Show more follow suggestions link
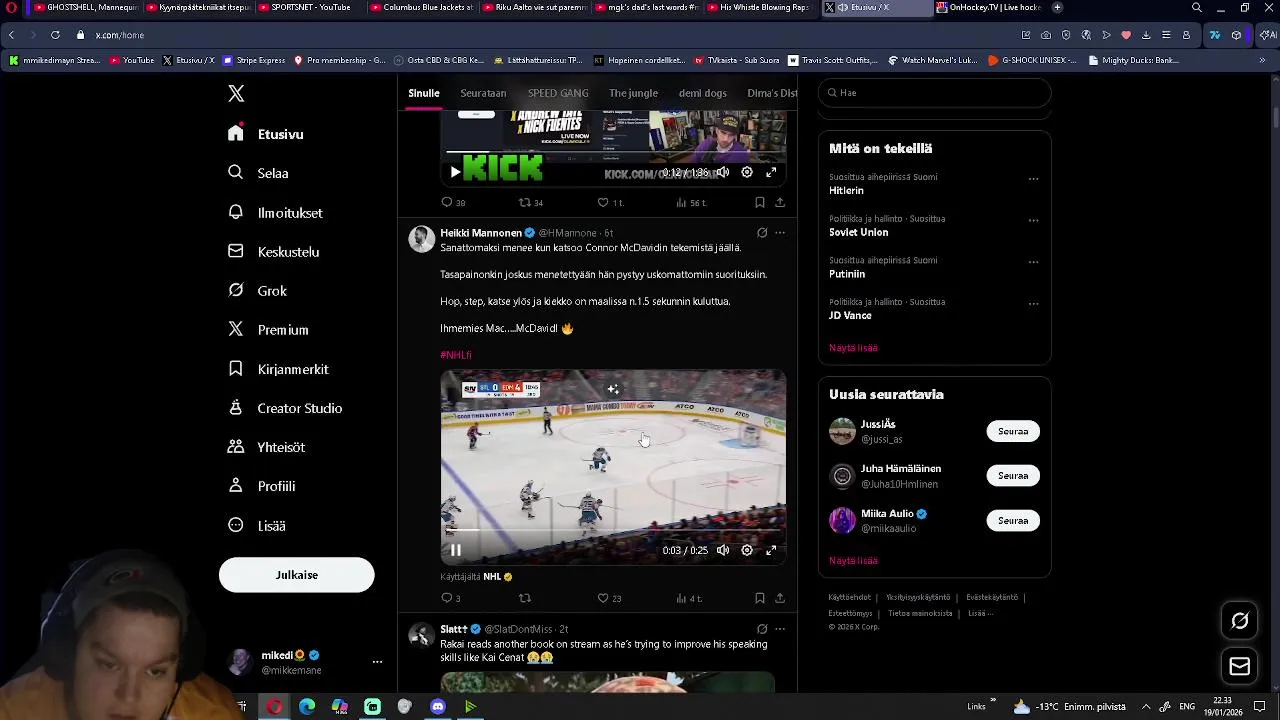The height and width of the screenshot is (720, 1280). click(x=853, y=561)
